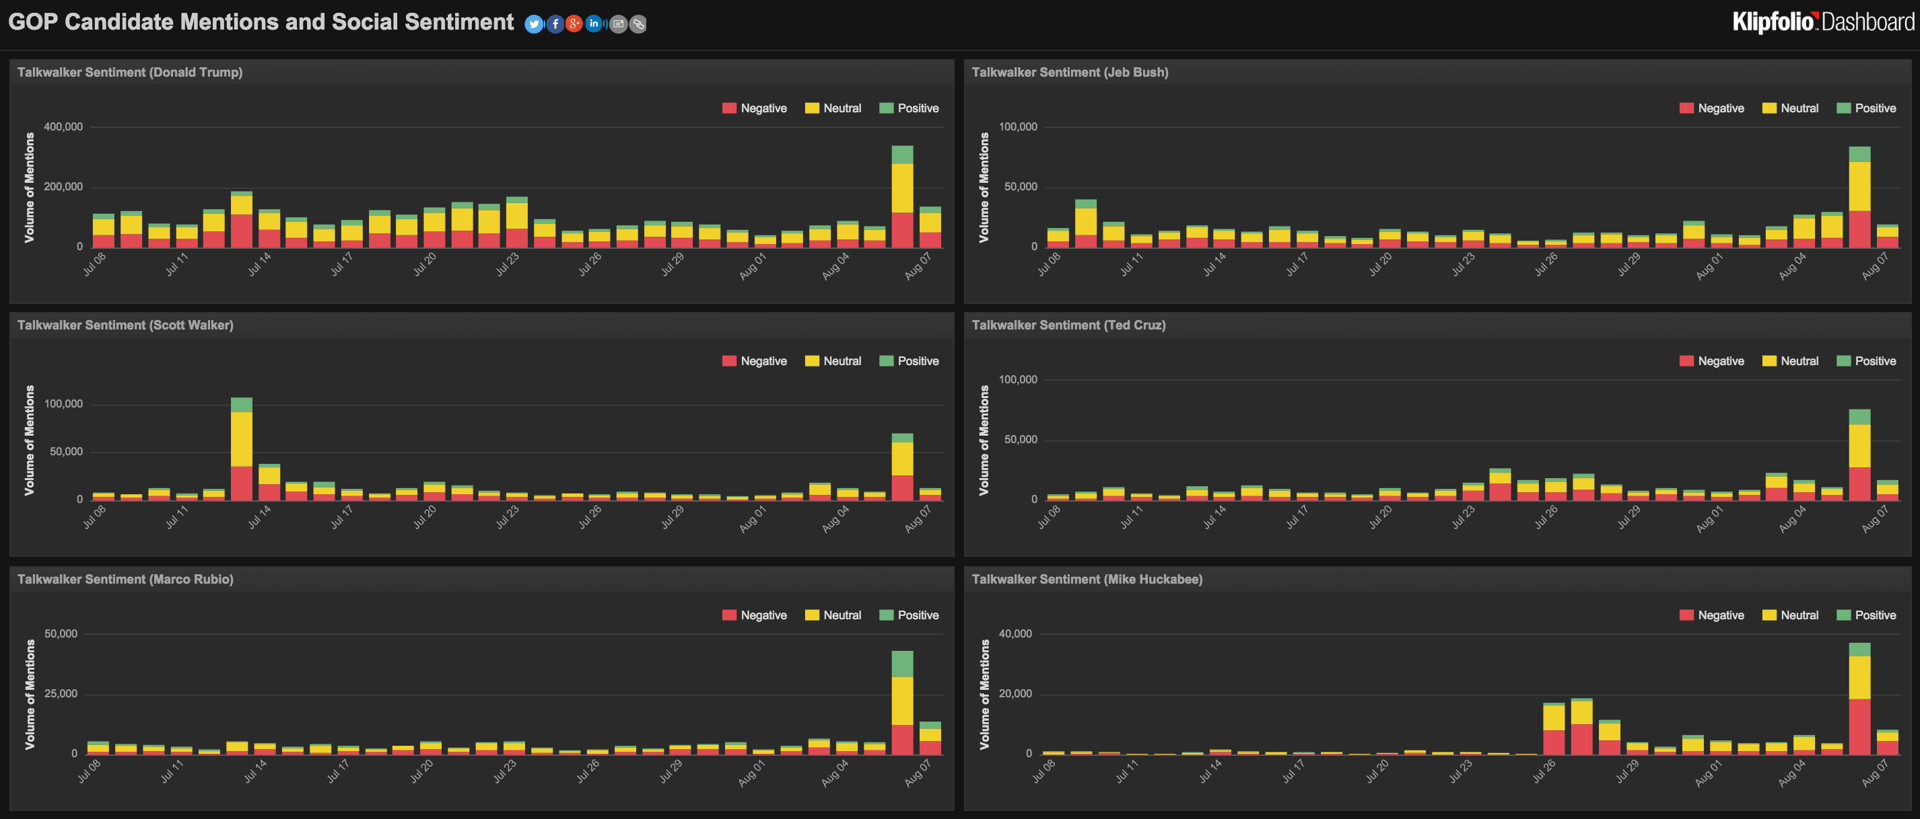Hide Positive series in Mike Huckabee chart

(x=1866, y=615)
